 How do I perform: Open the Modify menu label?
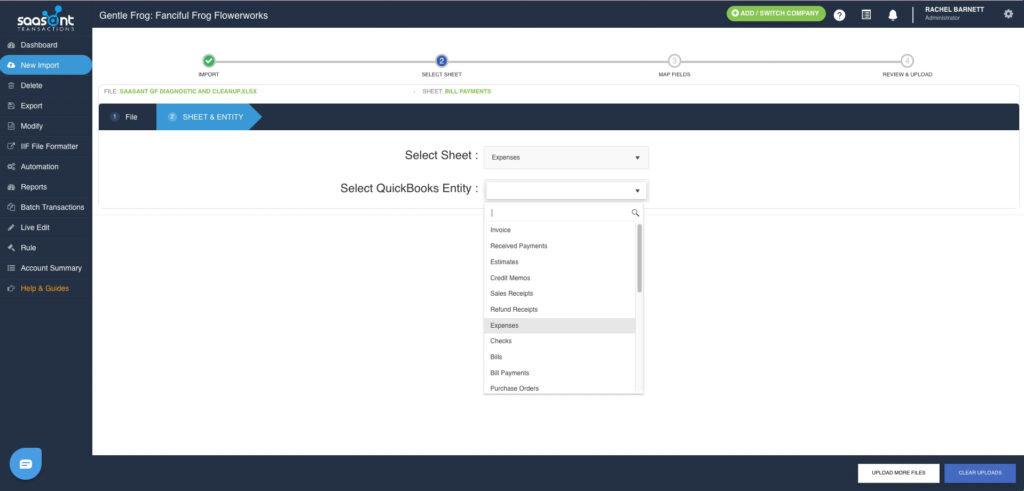32,126
